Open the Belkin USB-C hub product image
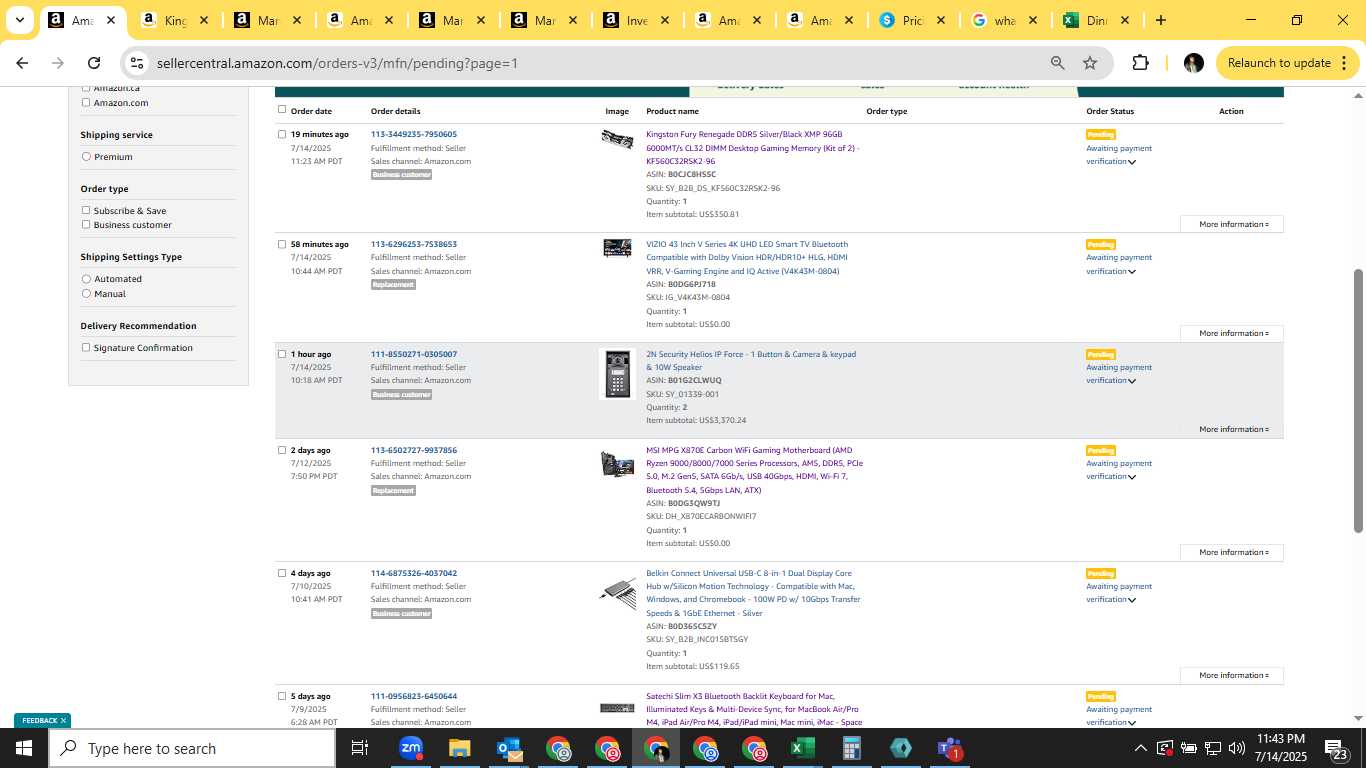Screen dimensions: 1366x768 click(617, 593)
